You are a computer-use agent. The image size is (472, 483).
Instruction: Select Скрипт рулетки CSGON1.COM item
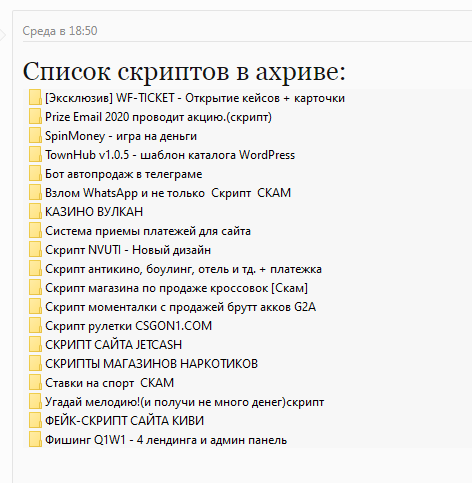click(128, 326)
